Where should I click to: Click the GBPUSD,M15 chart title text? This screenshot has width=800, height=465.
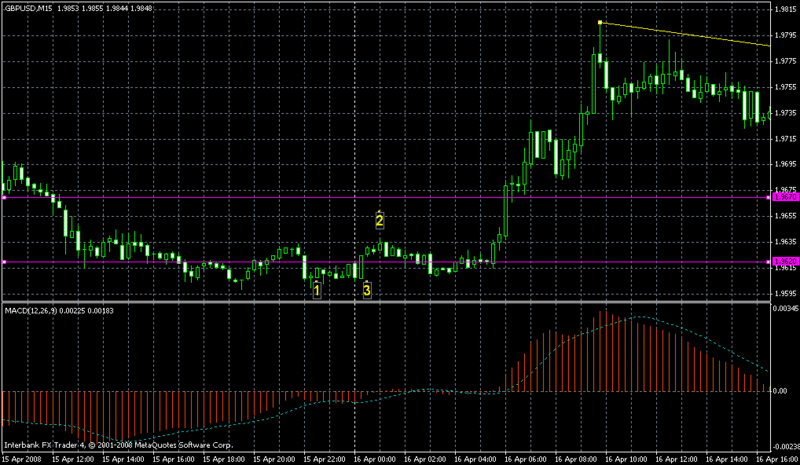coord(29,8)
